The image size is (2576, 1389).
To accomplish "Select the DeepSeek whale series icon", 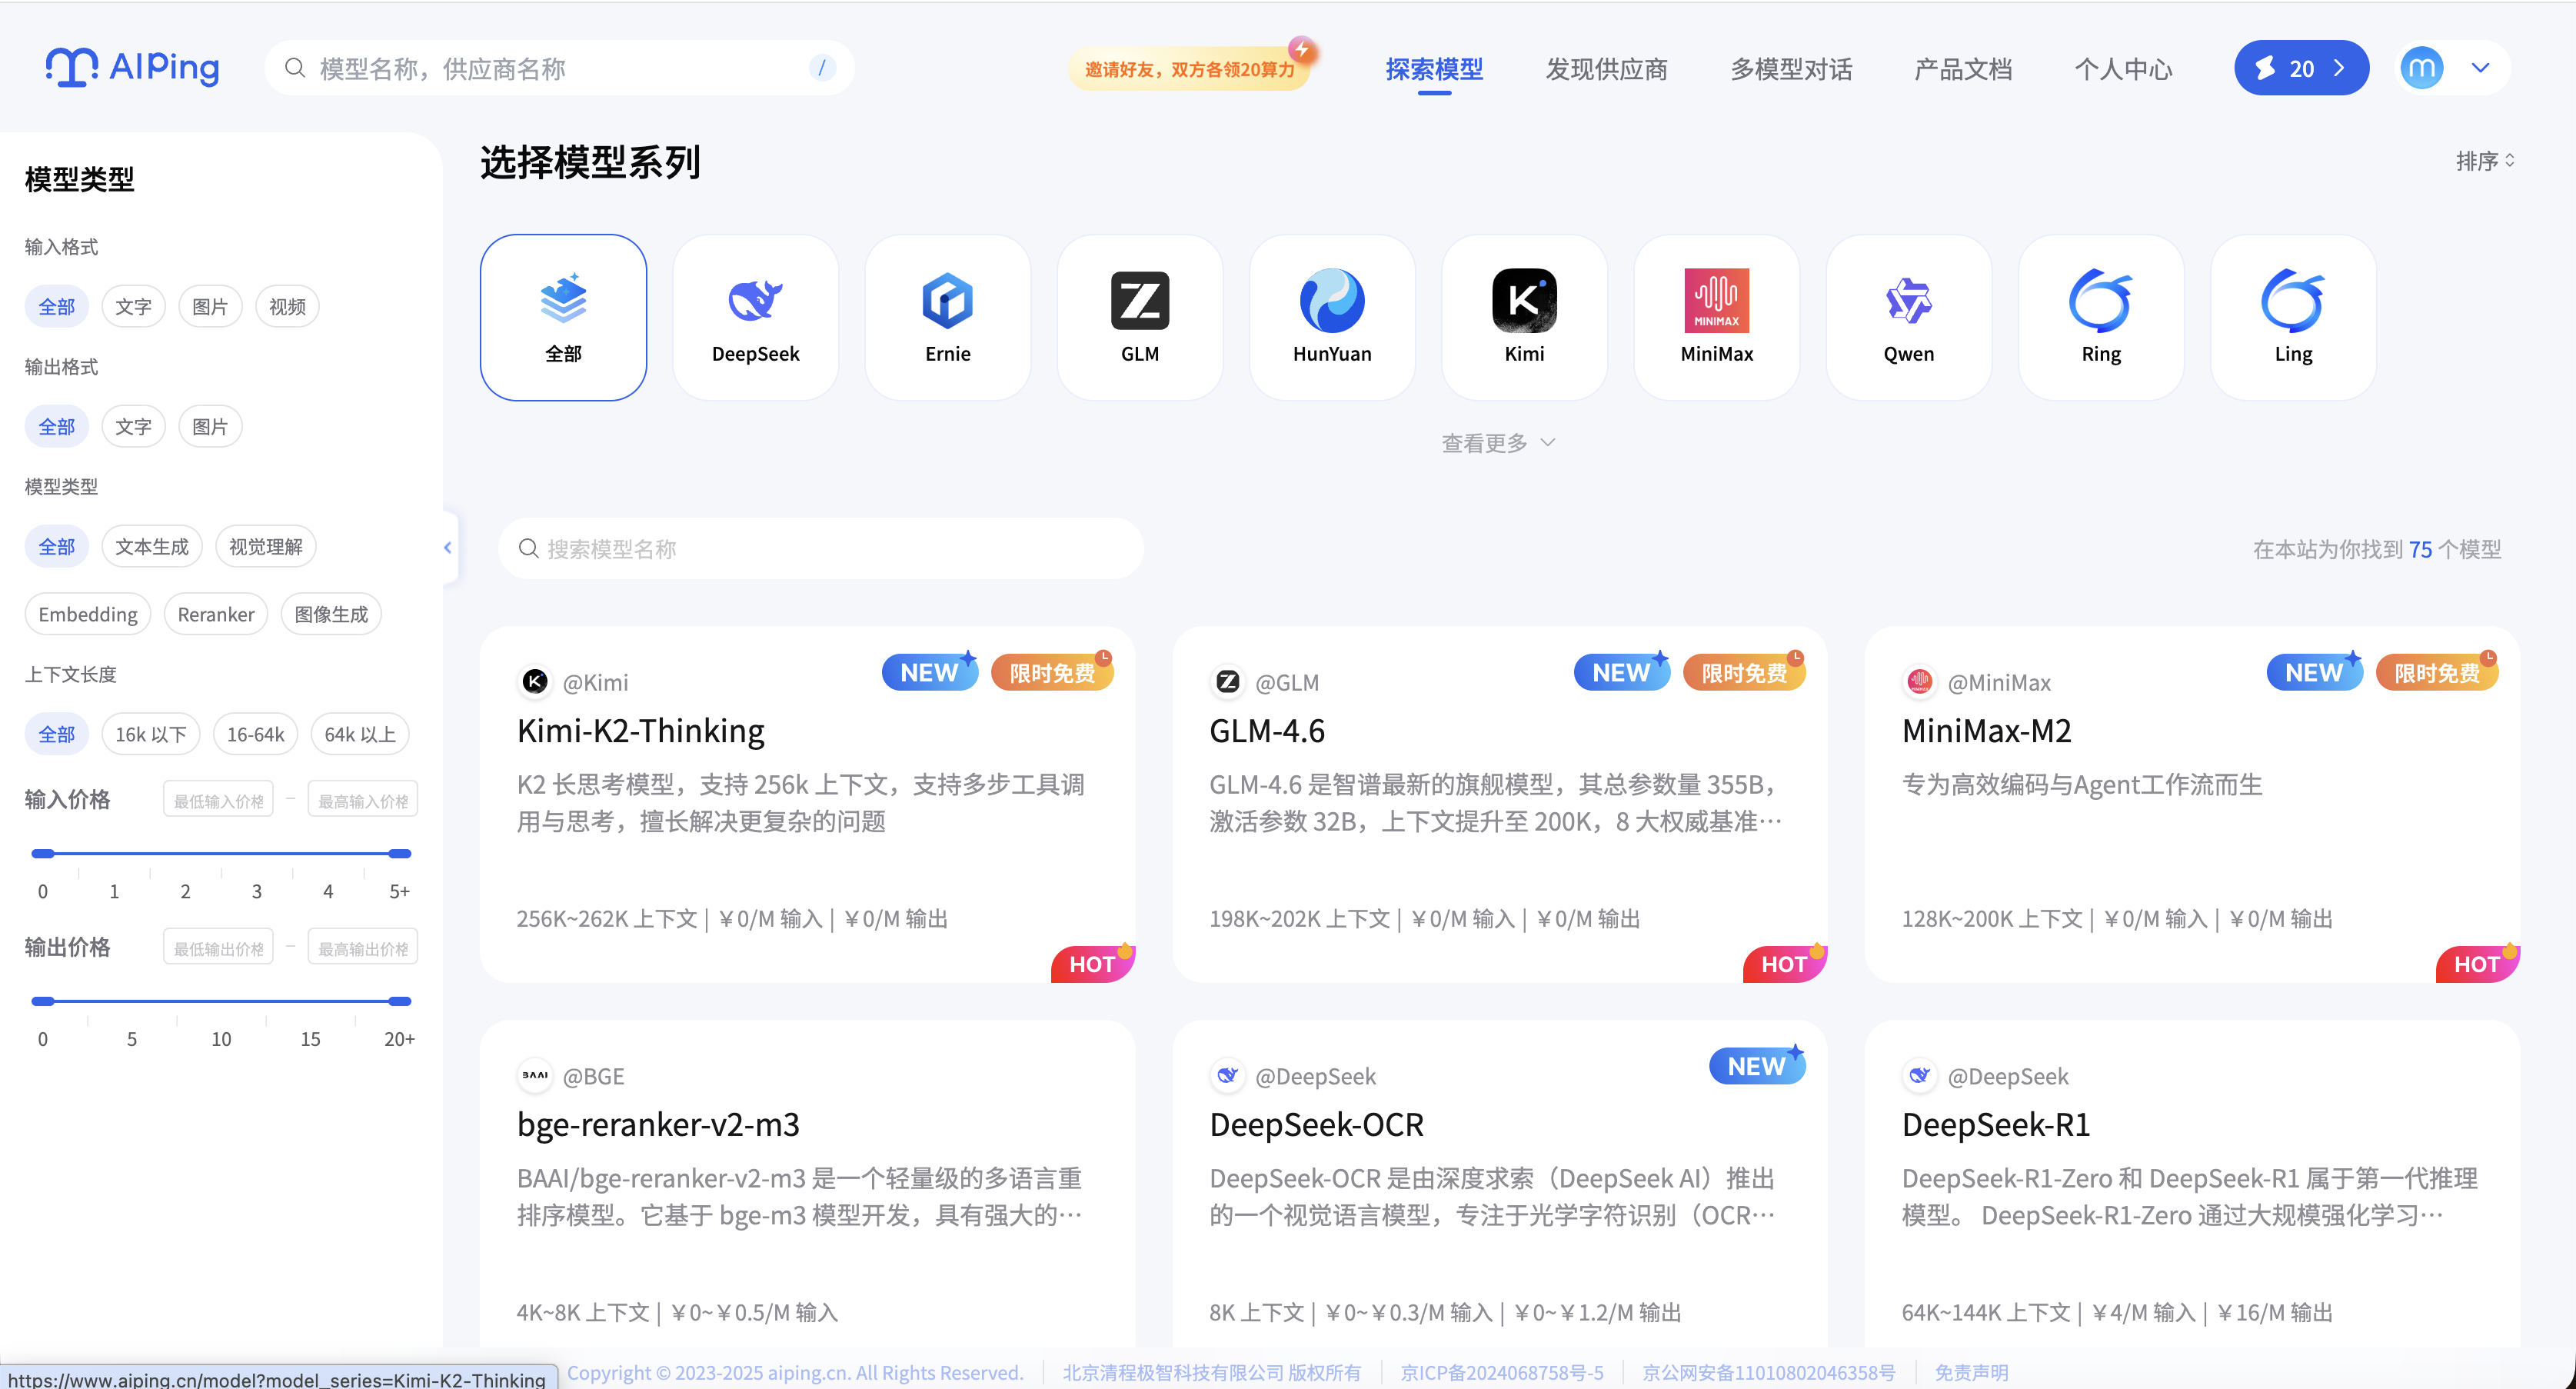I will pos(755,300).
